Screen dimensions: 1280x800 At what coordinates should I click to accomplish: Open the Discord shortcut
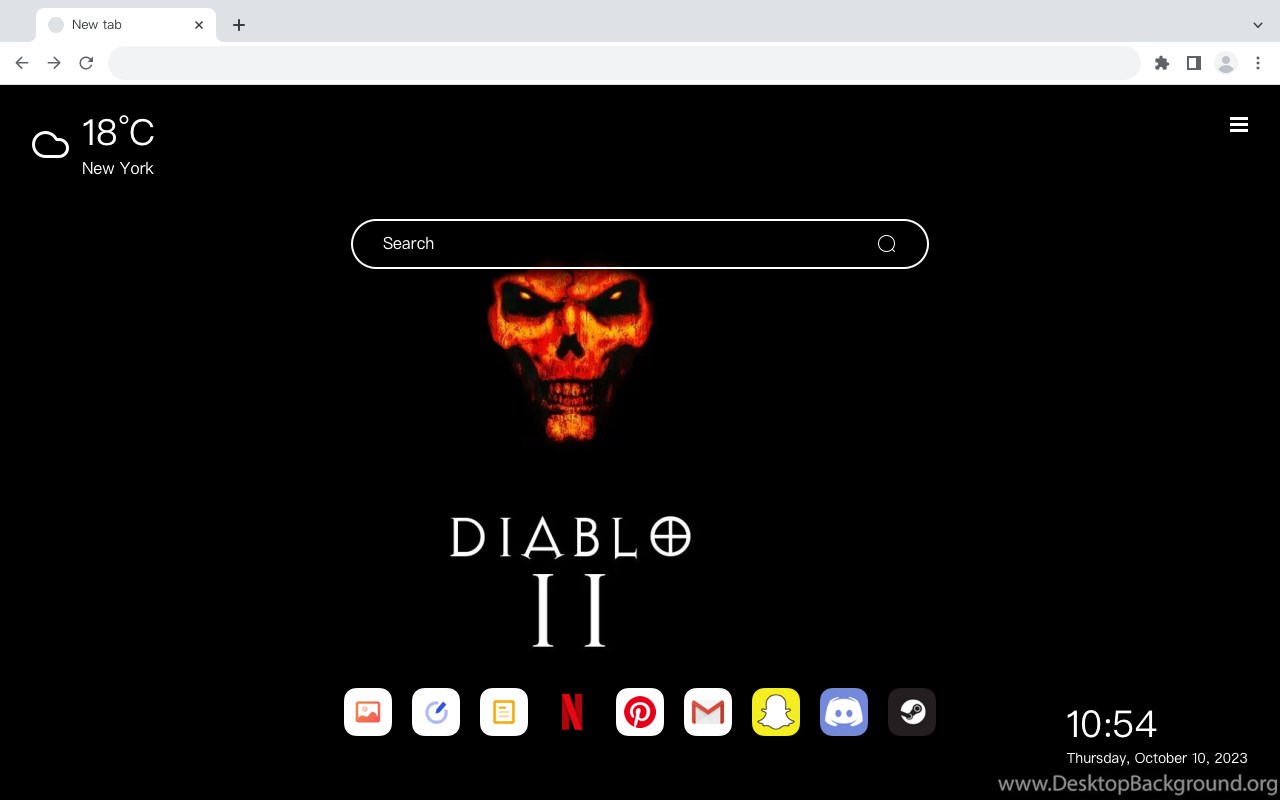coord(844,712)
